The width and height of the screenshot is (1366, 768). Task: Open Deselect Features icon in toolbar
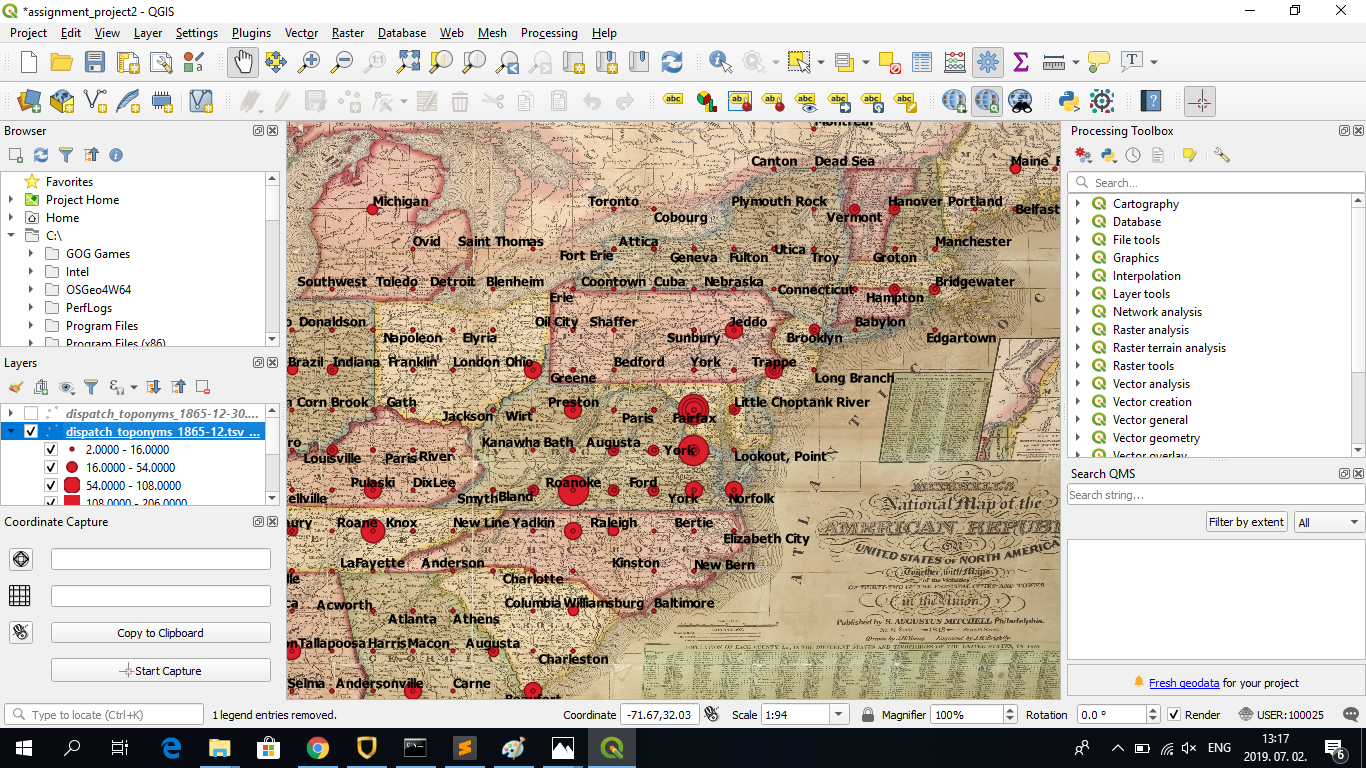[x=890, y=62]
